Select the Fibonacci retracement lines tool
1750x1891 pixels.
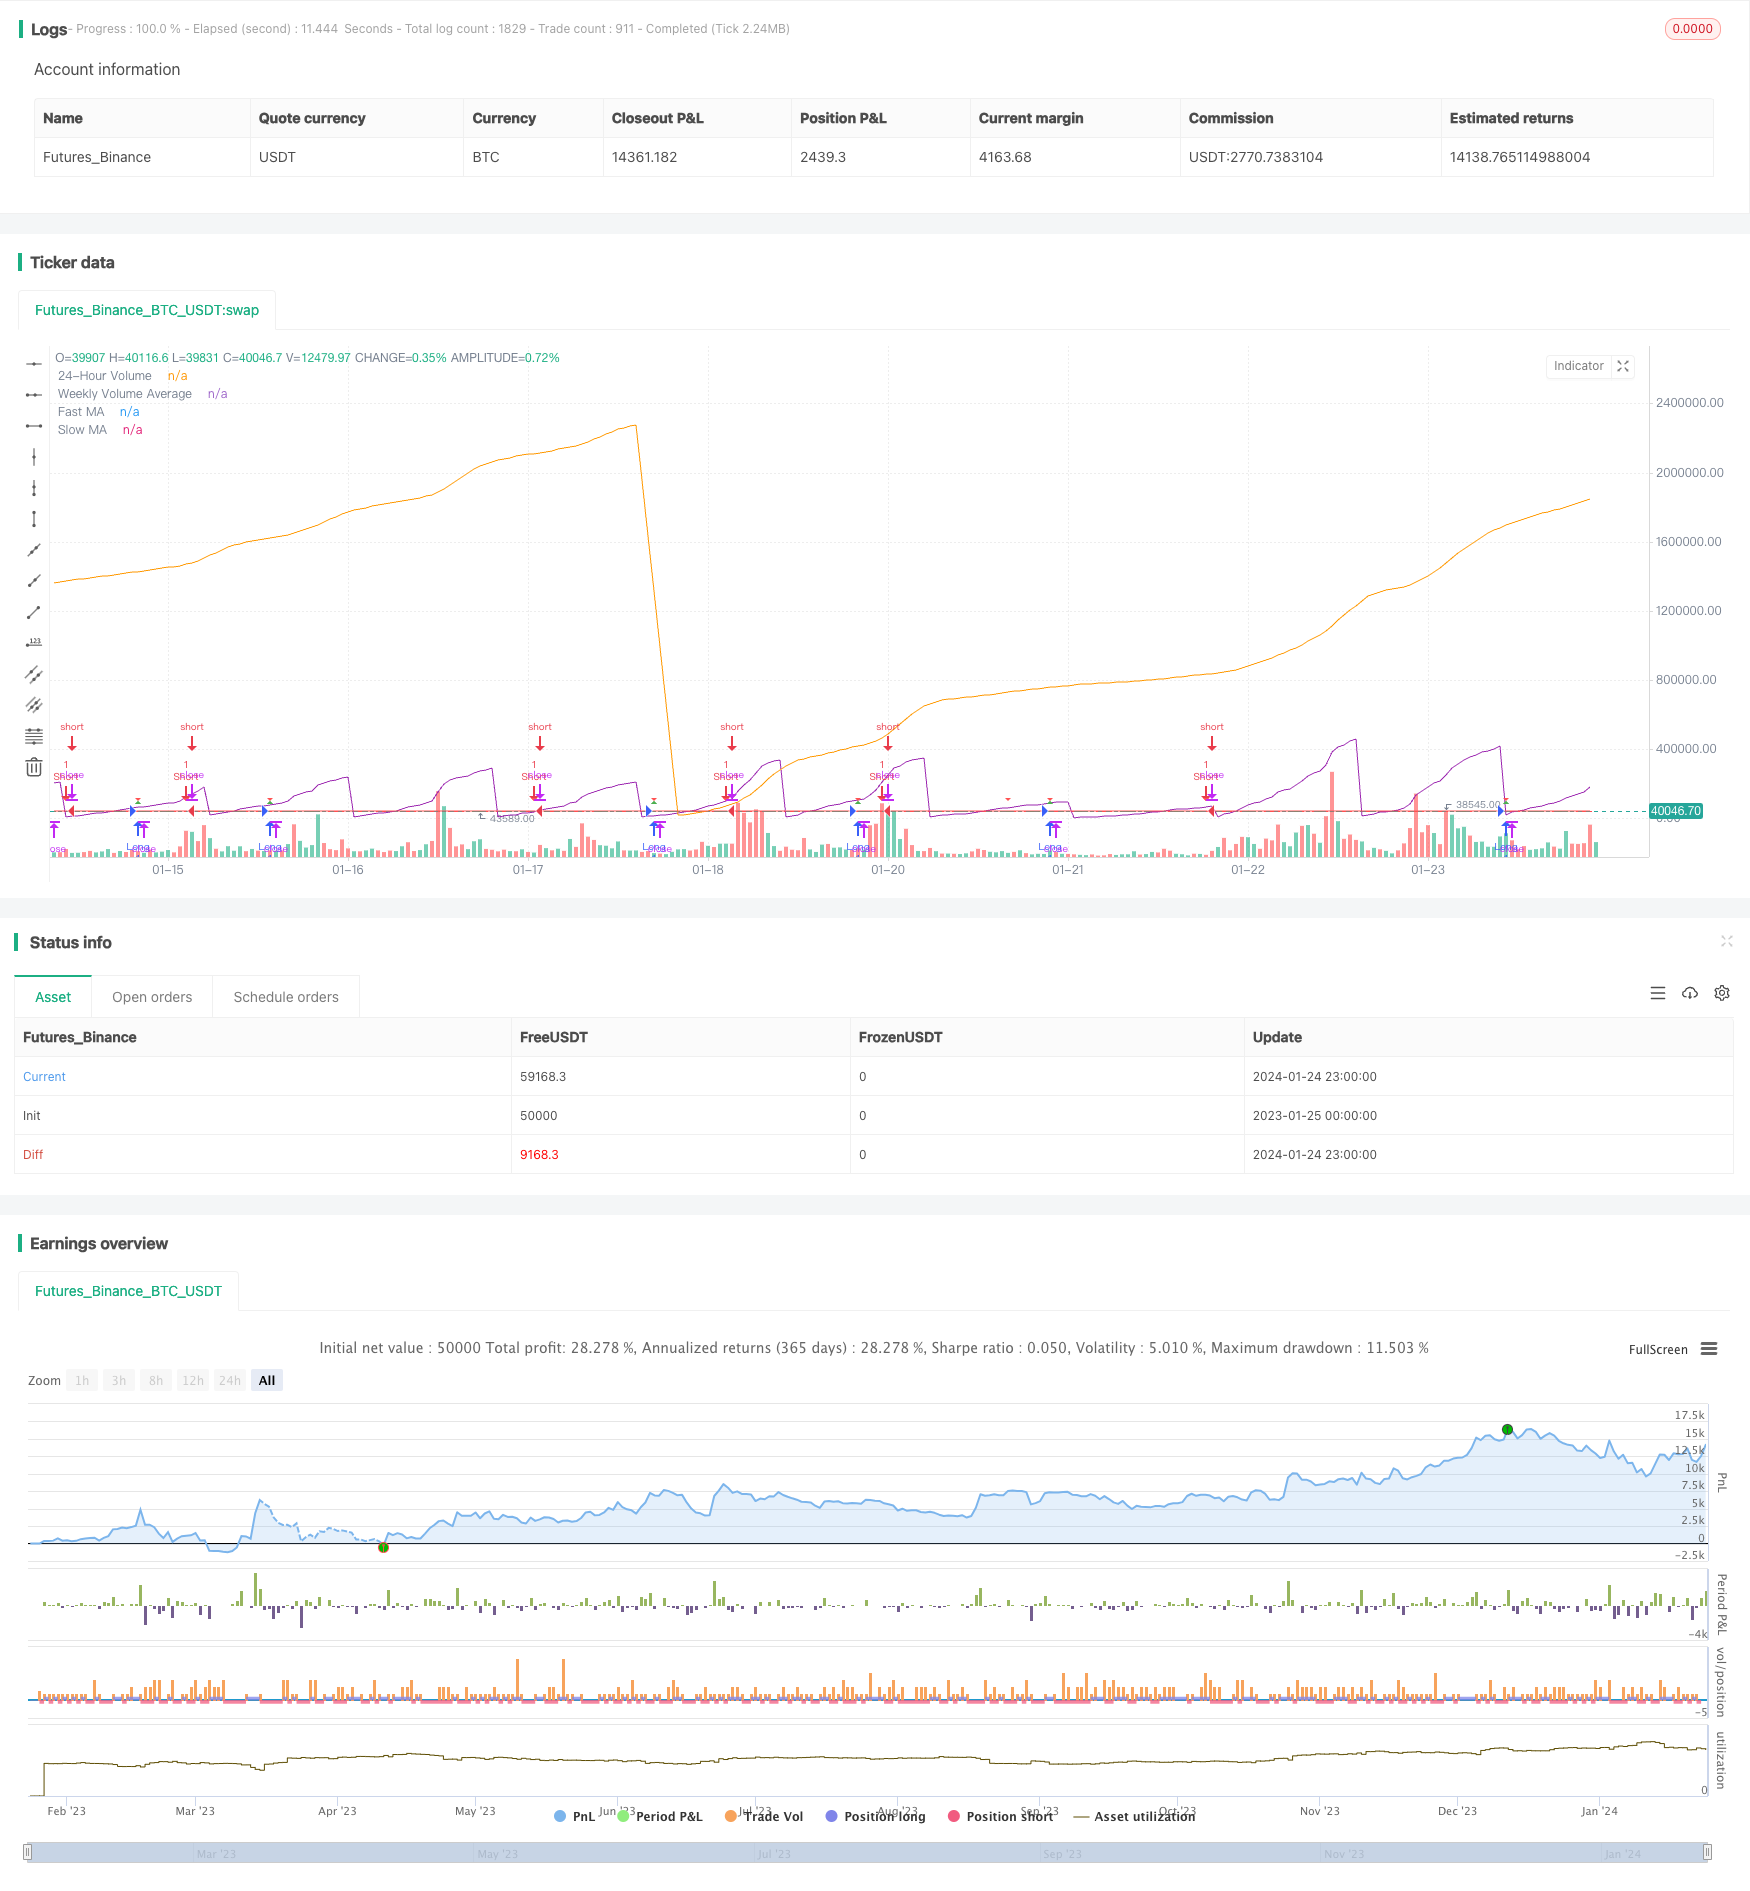[x=34, y=736]
